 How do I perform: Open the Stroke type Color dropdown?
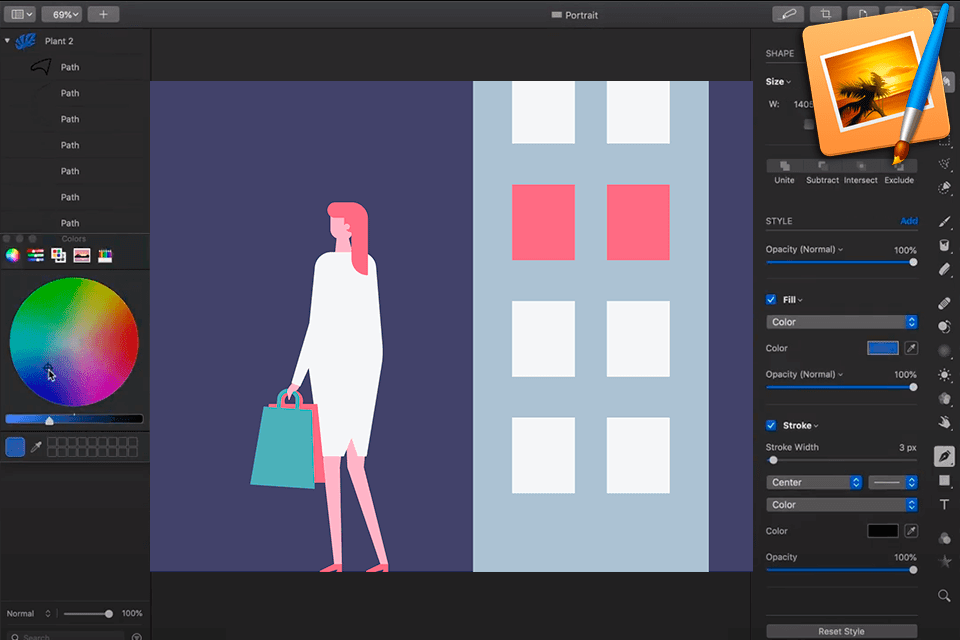coord(841,505)
